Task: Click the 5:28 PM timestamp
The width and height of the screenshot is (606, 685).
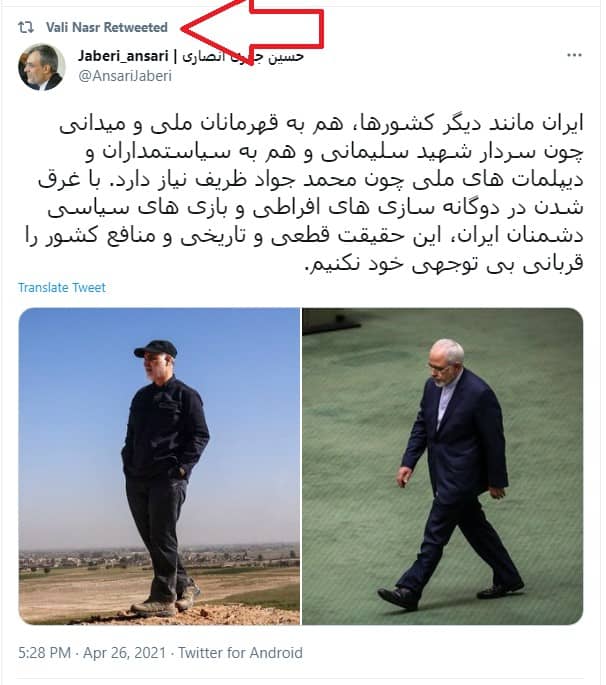Action: pos(44,653)
